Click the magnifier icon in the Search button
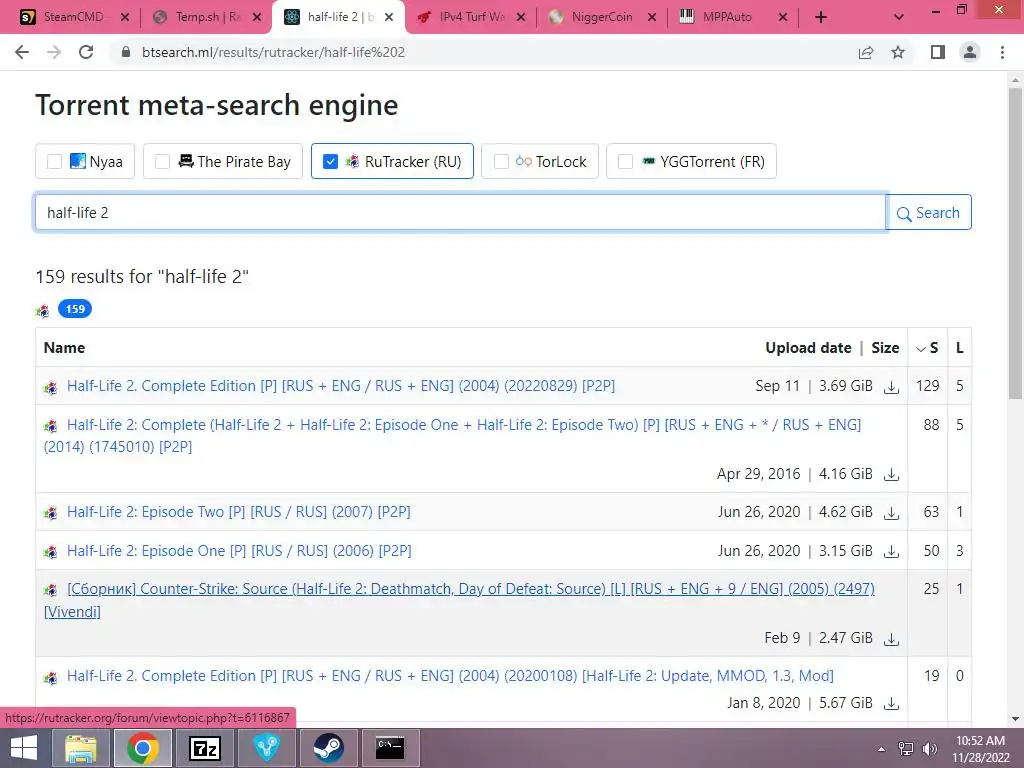 tap(904, 214)
